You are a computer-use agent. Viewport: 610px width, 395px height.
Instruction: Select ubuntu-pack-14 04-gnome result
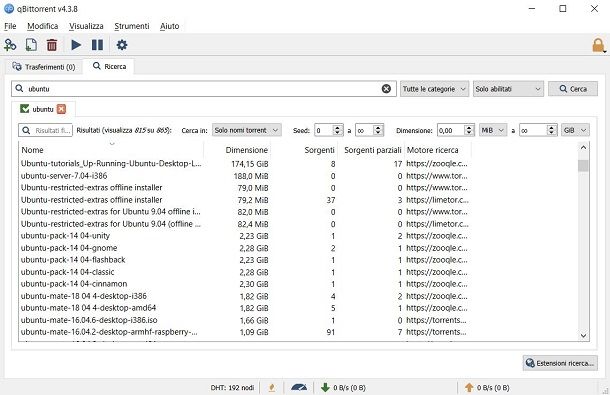tap(245, 248)
